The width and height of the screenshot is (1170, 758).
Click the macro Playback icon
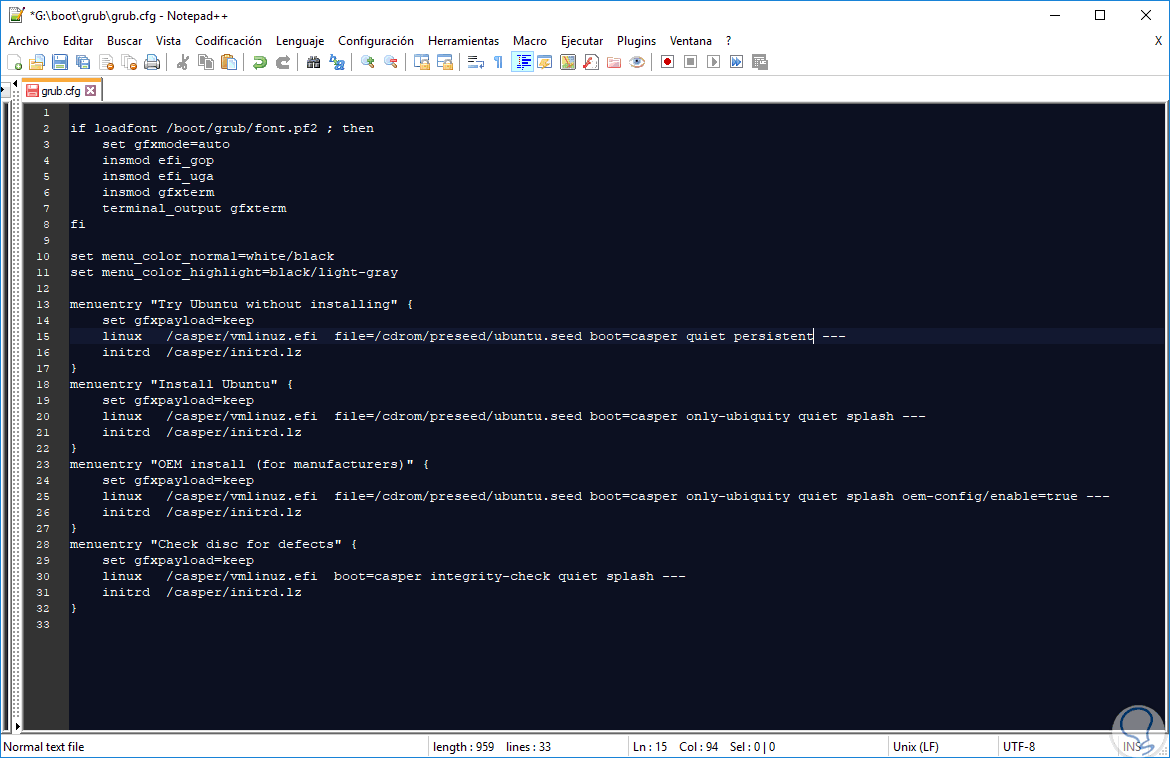click(x=713, y=63)
